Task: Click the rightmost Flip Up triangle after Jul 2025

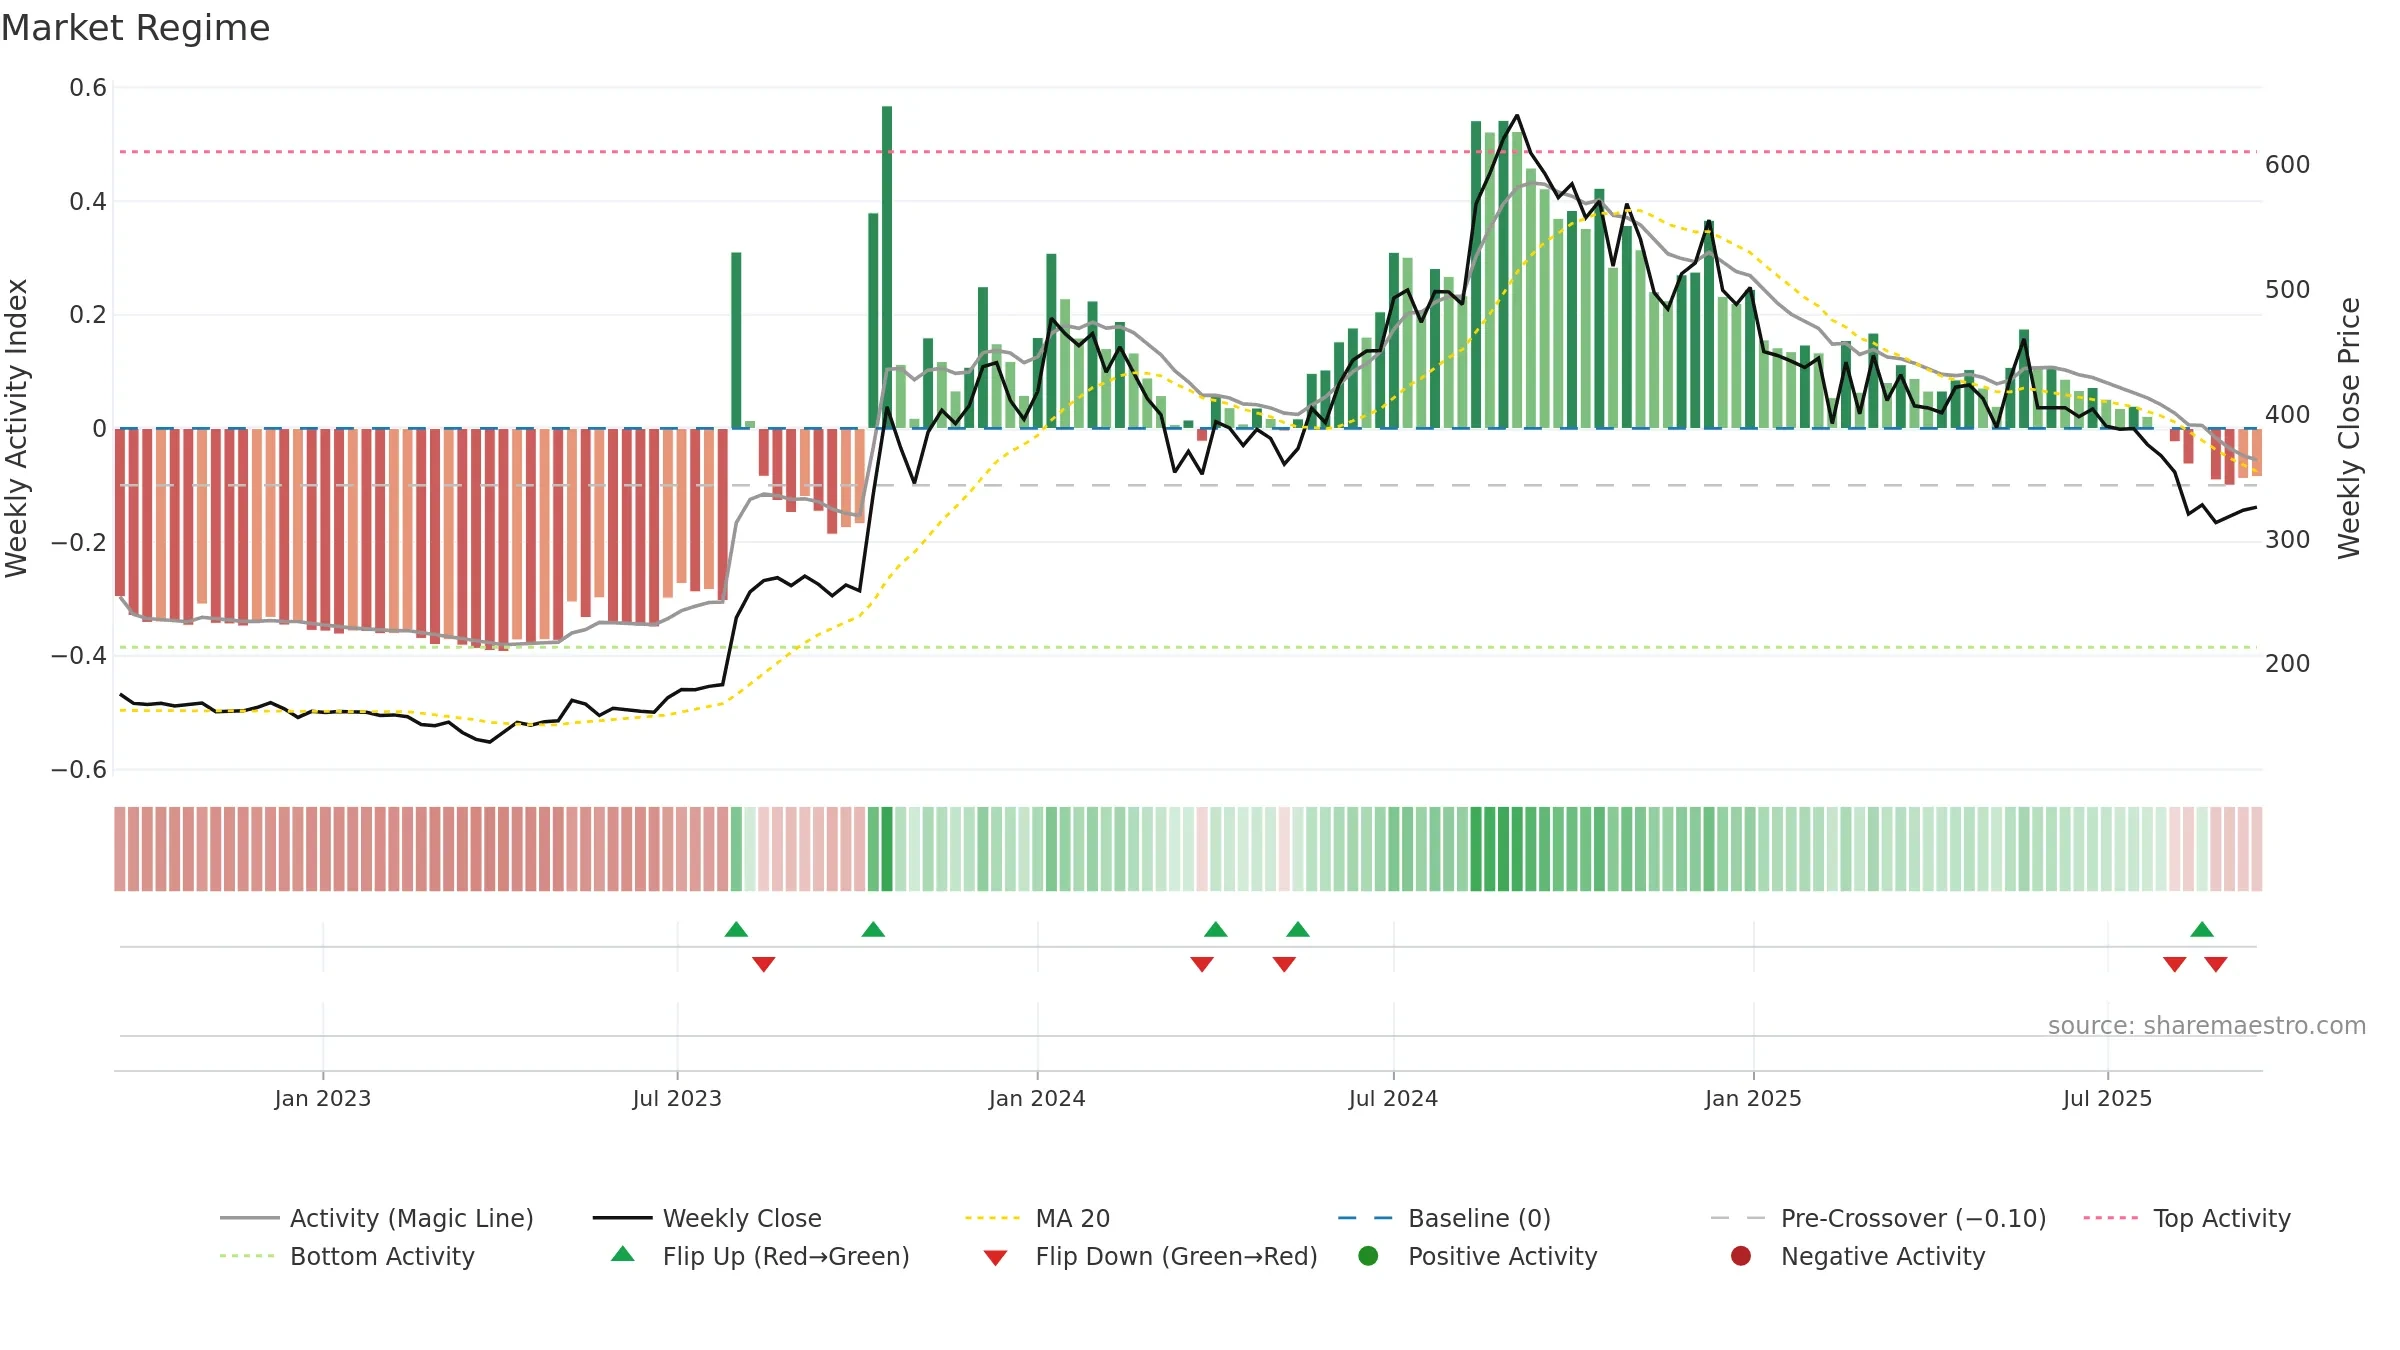Action: pyautogui.click(x=2202, y=929)
